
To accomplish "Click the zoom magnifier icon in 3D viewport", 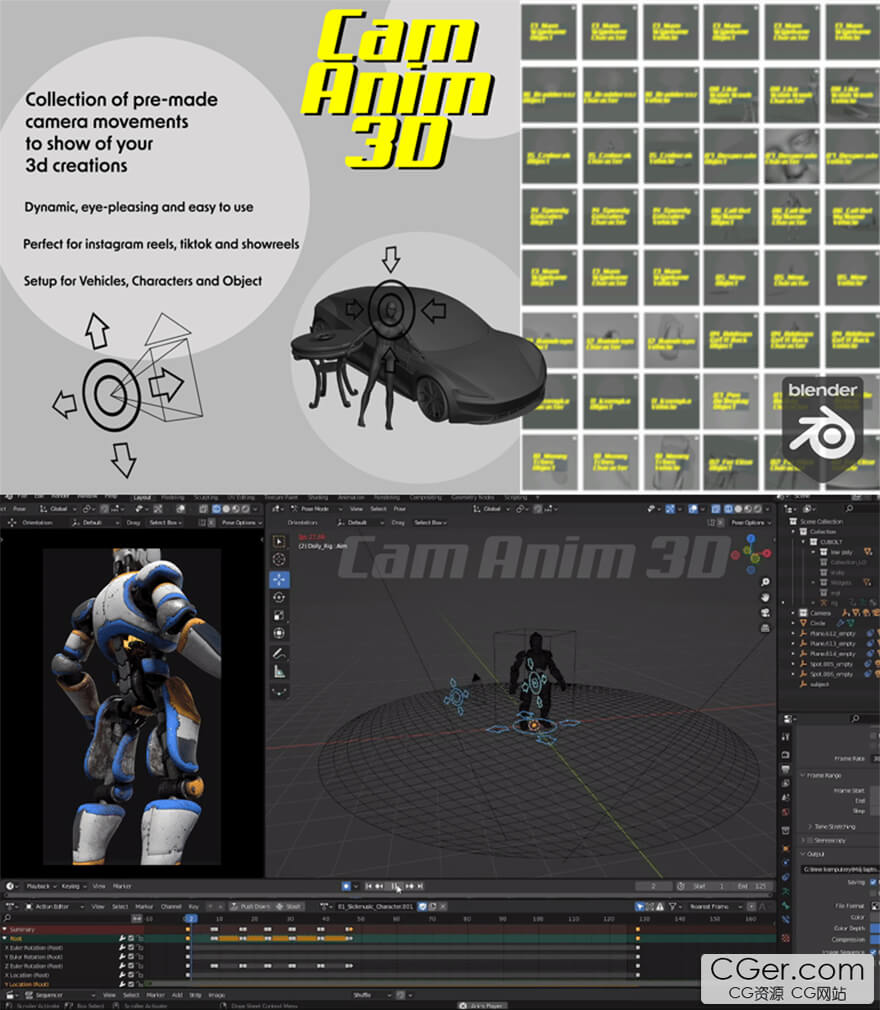I will (x=765, y=582).
